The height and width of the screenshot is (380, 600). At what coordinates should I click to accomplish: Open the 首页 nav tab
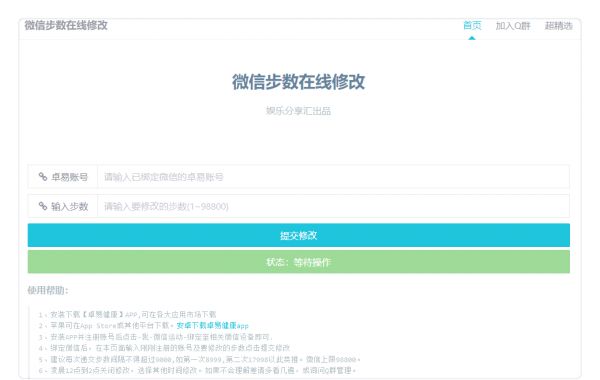472,26
